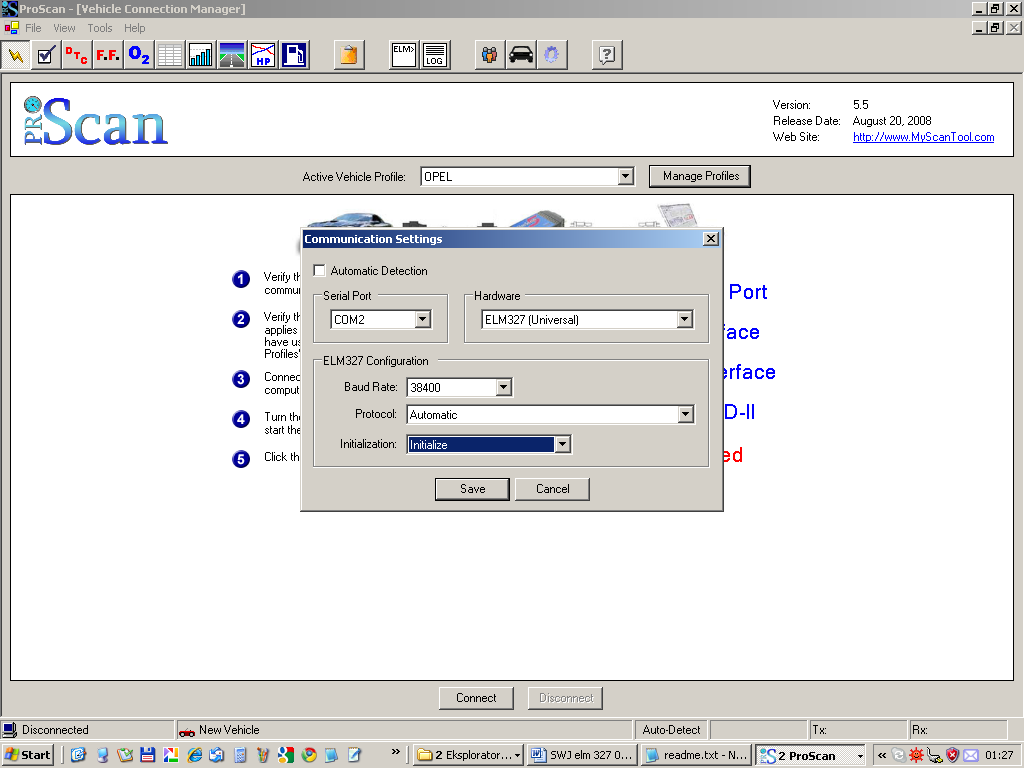
Task: Launch Internet Explorer from quick launch
Action: (x=194, y=755)
